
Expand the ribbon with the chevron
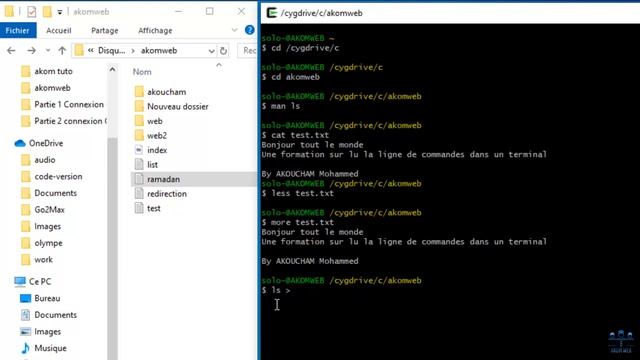click(234, 30)
